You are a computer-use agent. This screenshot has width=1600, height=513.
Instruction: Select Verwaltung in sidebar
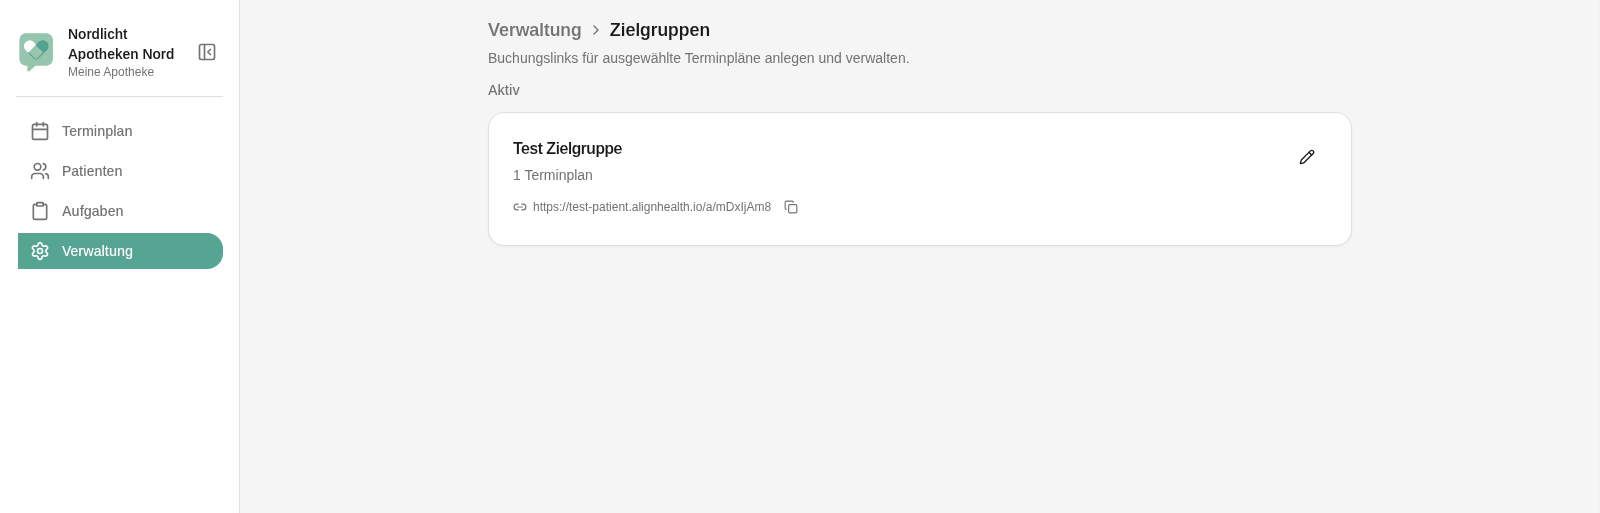pyautogui.click(x=120, y=251)
